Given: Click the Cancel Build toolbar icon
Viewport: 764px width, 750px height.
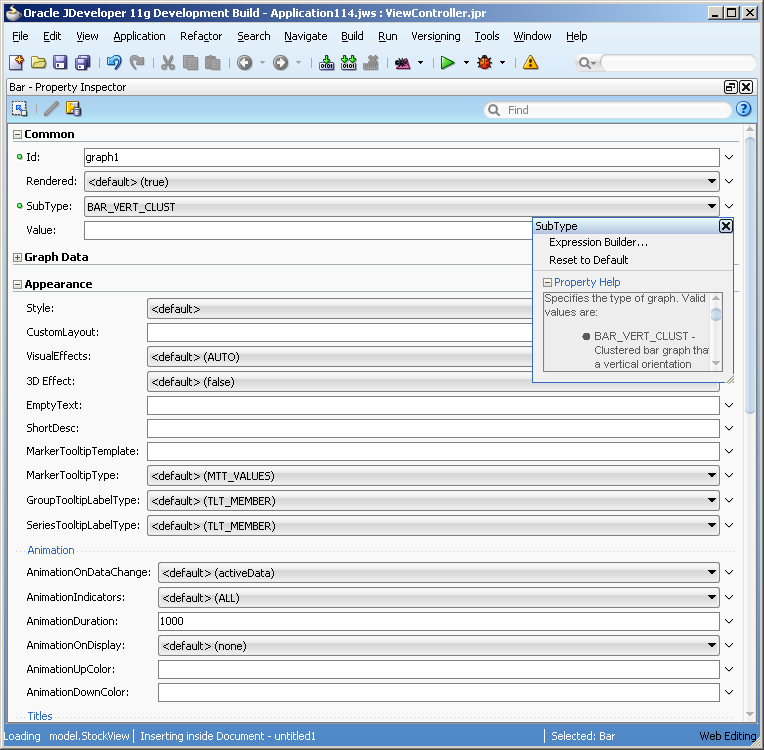Looking at the screenshot, I should [371, 62].
